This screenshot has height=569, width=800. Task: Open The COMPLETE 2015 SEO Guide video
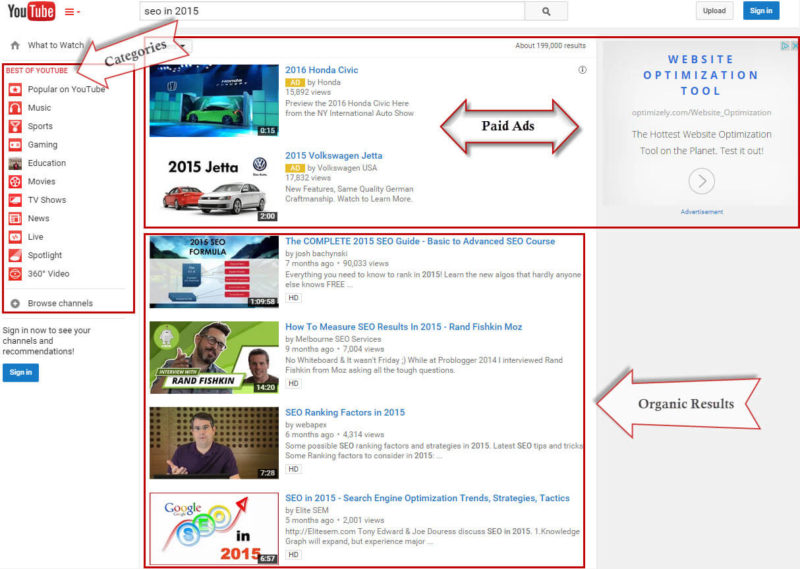tap(420, 241)
